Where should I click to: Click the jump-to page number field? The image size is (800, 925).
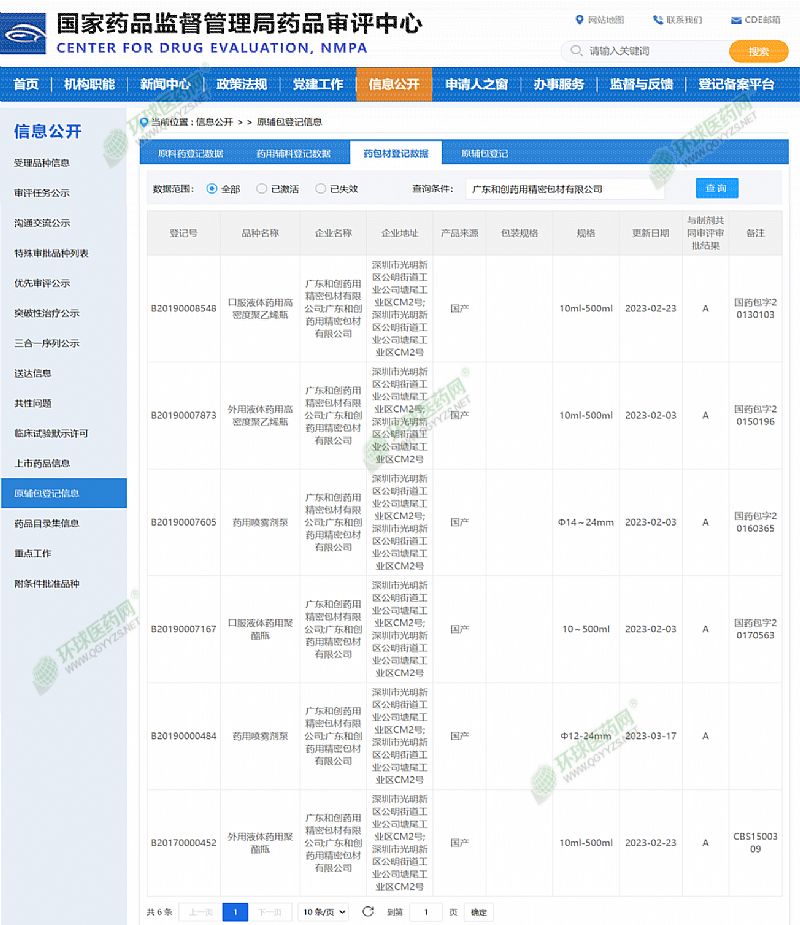click(x=426, y=912)
